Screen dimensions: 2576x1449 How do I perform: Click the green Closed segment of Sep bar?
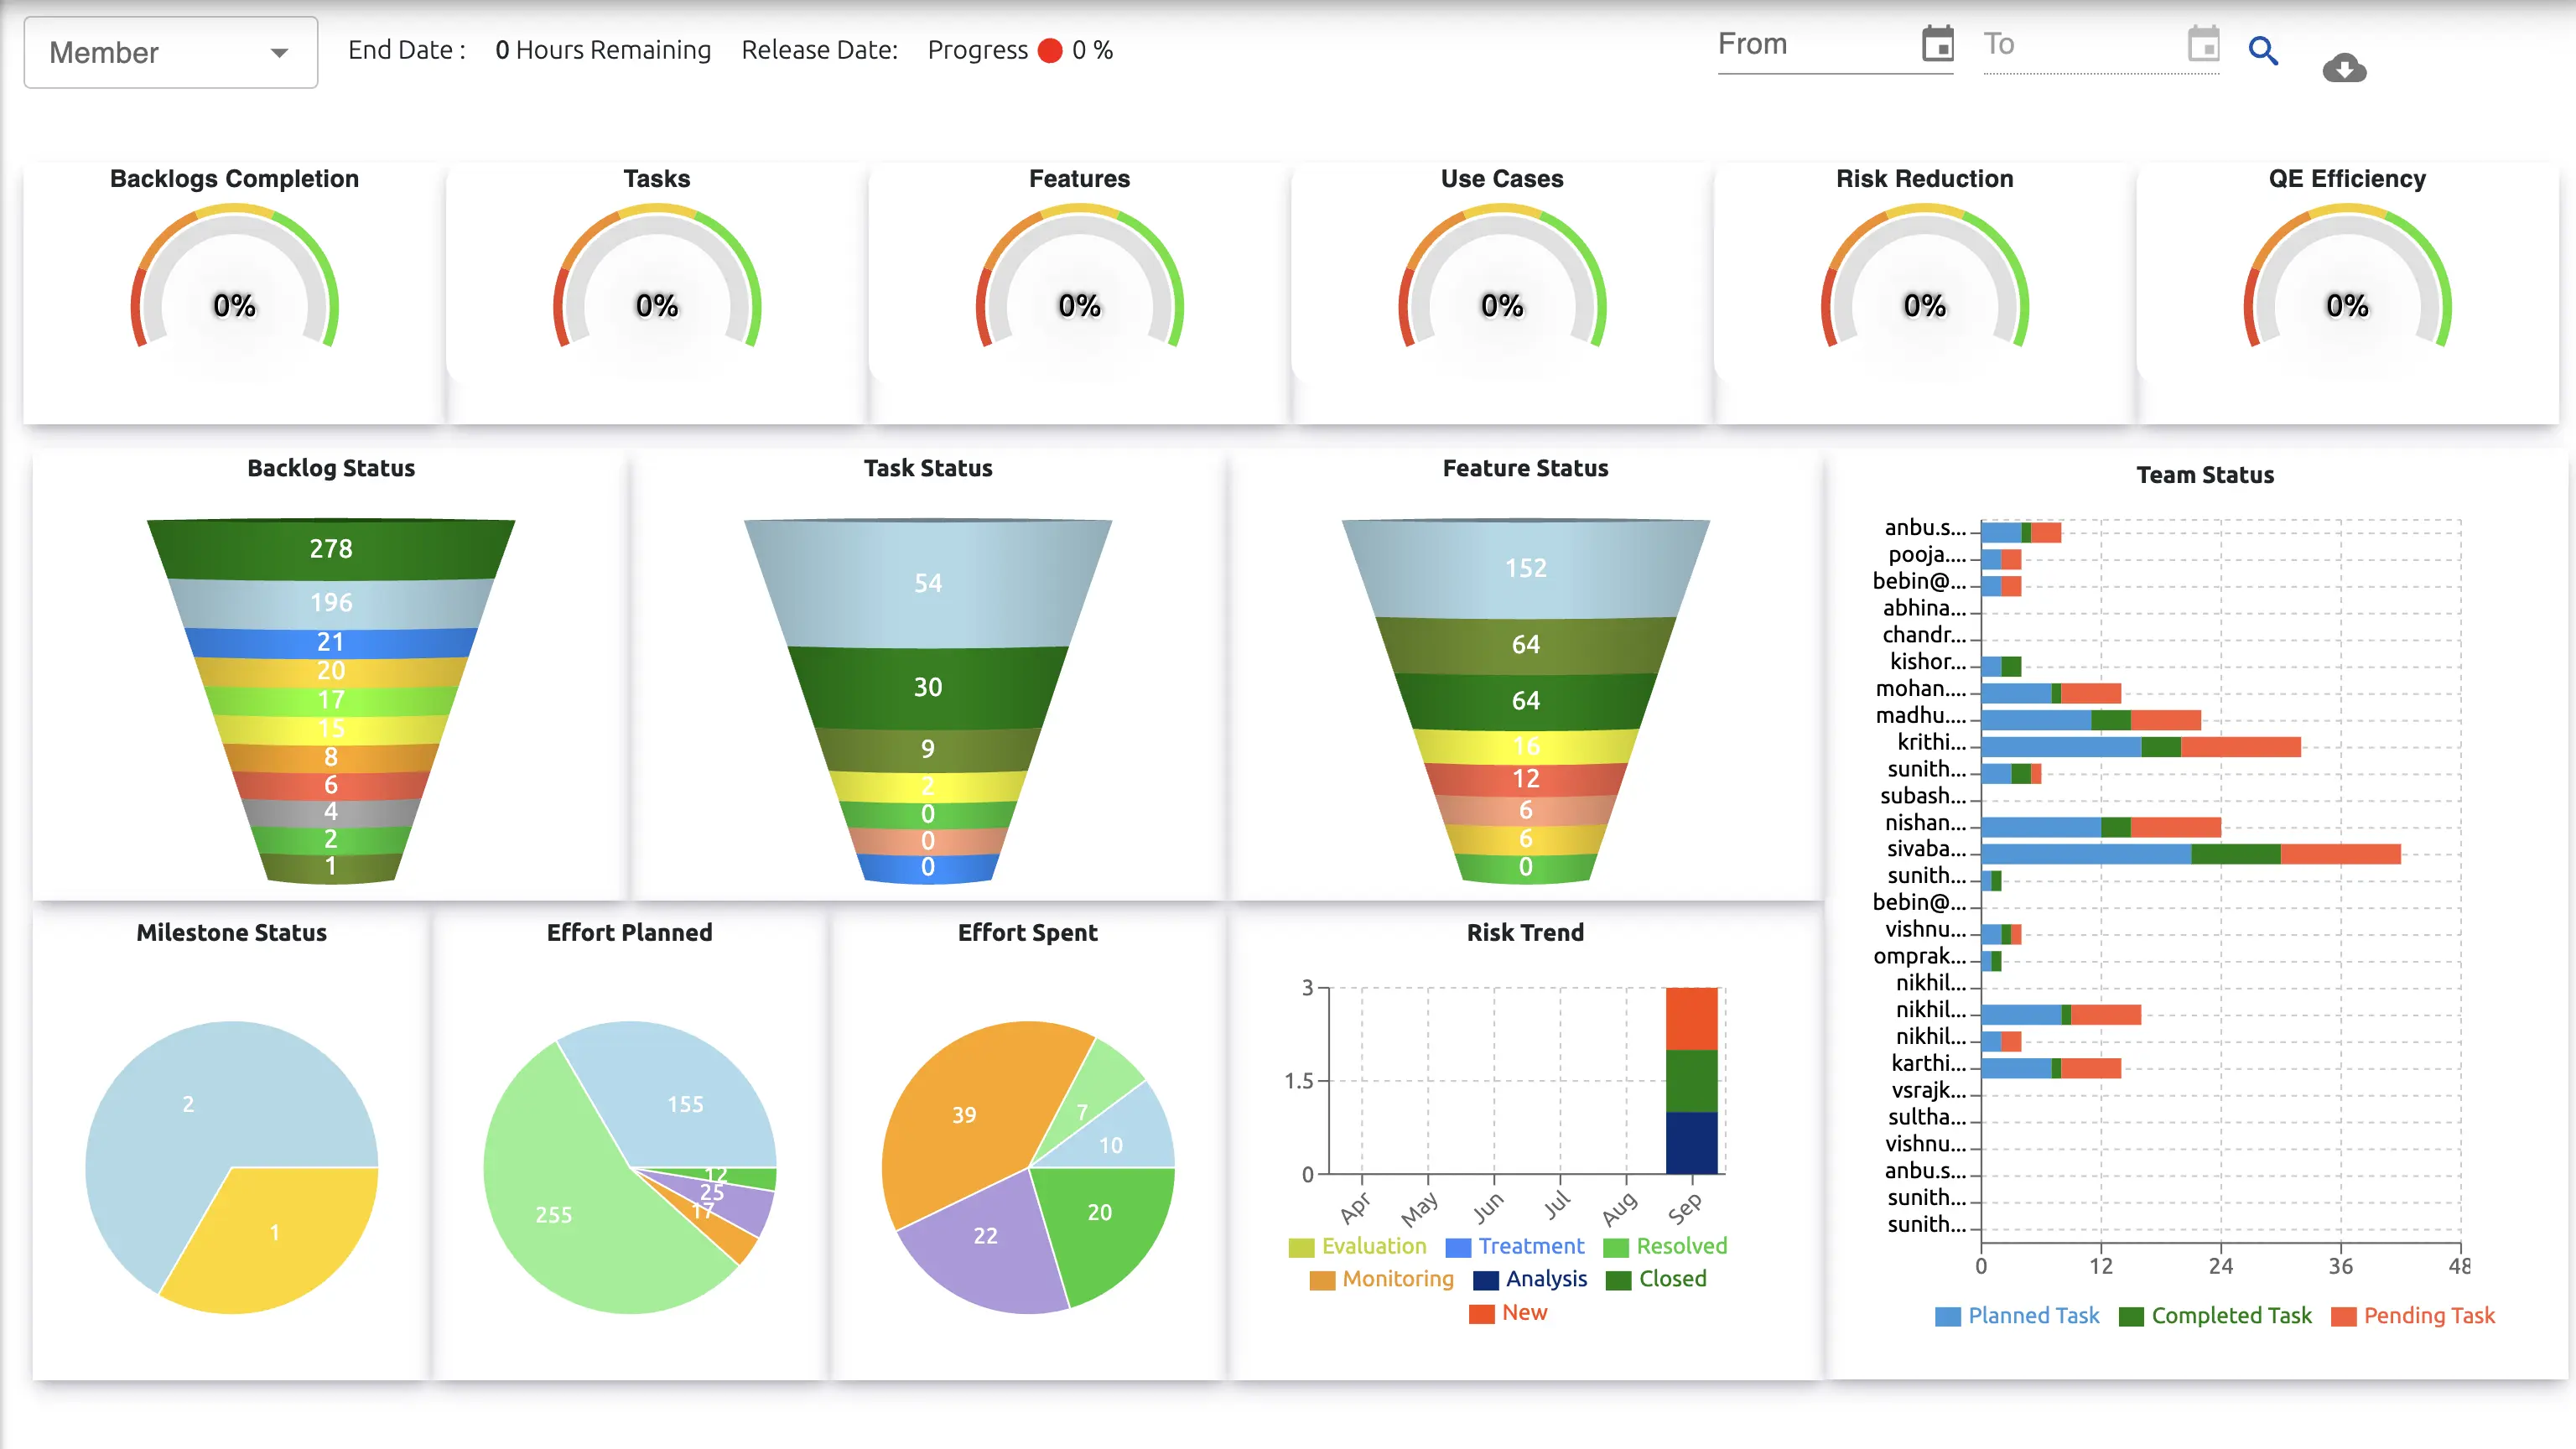tap(1691, 1081)
